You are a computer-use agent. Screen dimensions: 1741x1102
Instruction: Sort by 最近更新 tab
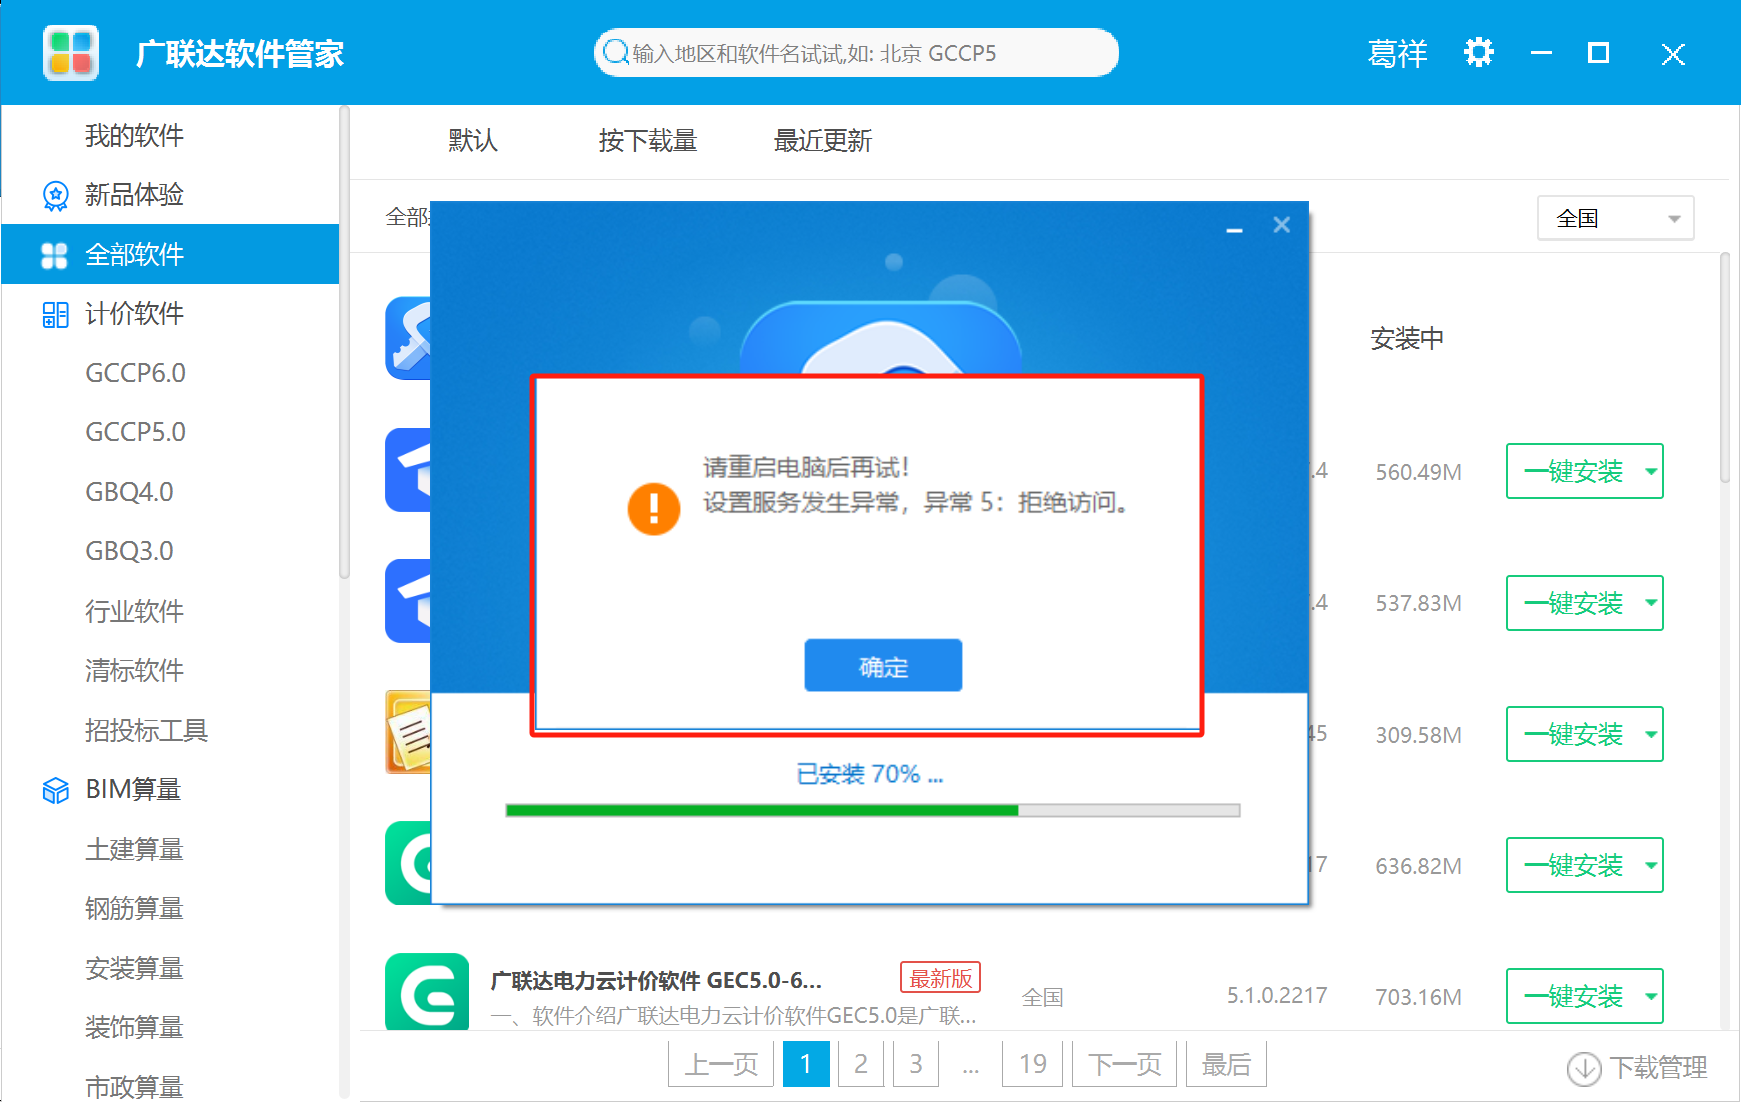pyautogui.click(x=822, y=141)
